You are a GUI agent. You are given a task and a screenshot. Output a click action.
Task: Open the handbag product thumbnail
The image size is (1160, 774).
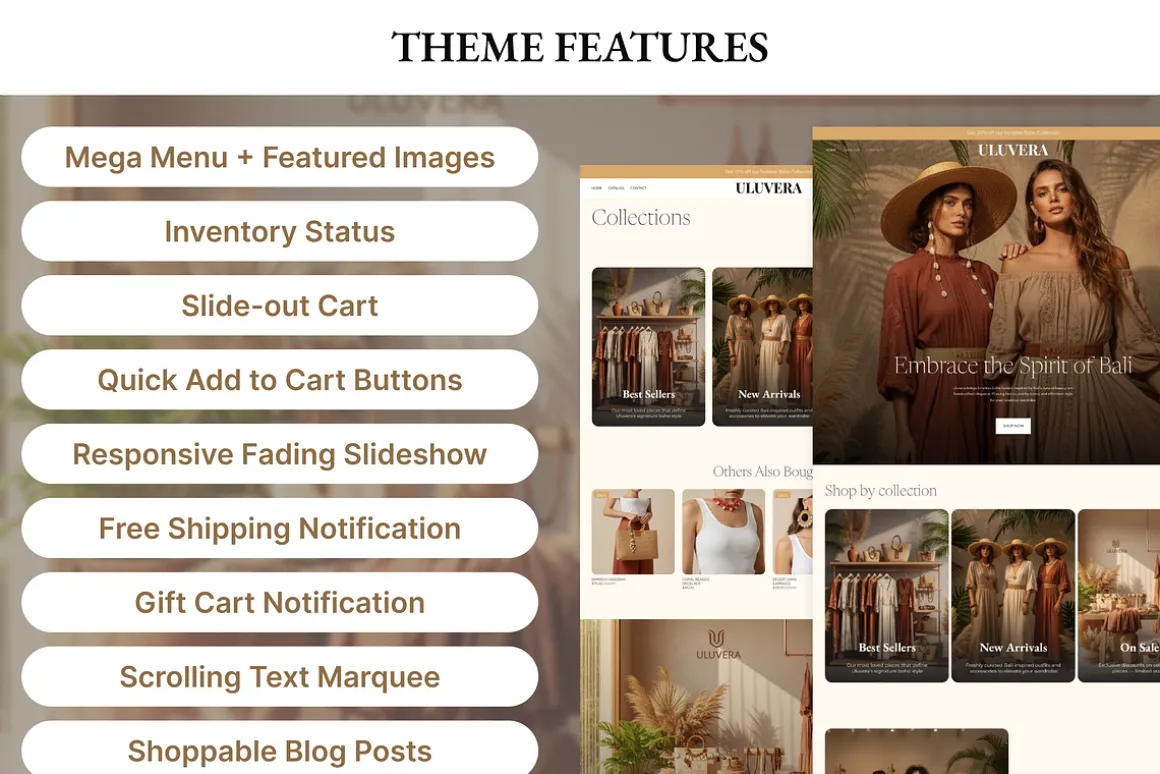click(x=633, y=531)
